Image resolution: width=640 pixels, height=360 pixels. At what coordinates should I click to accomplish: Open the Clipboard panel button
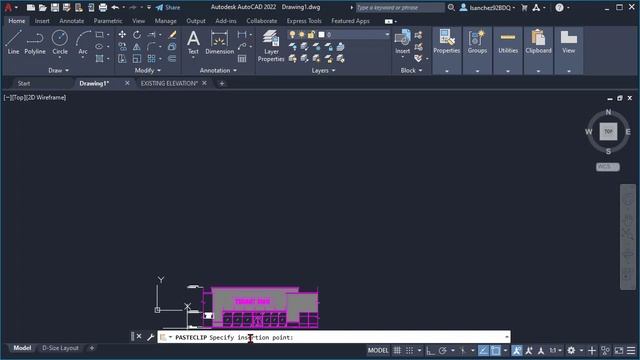(x=538, y=42)
